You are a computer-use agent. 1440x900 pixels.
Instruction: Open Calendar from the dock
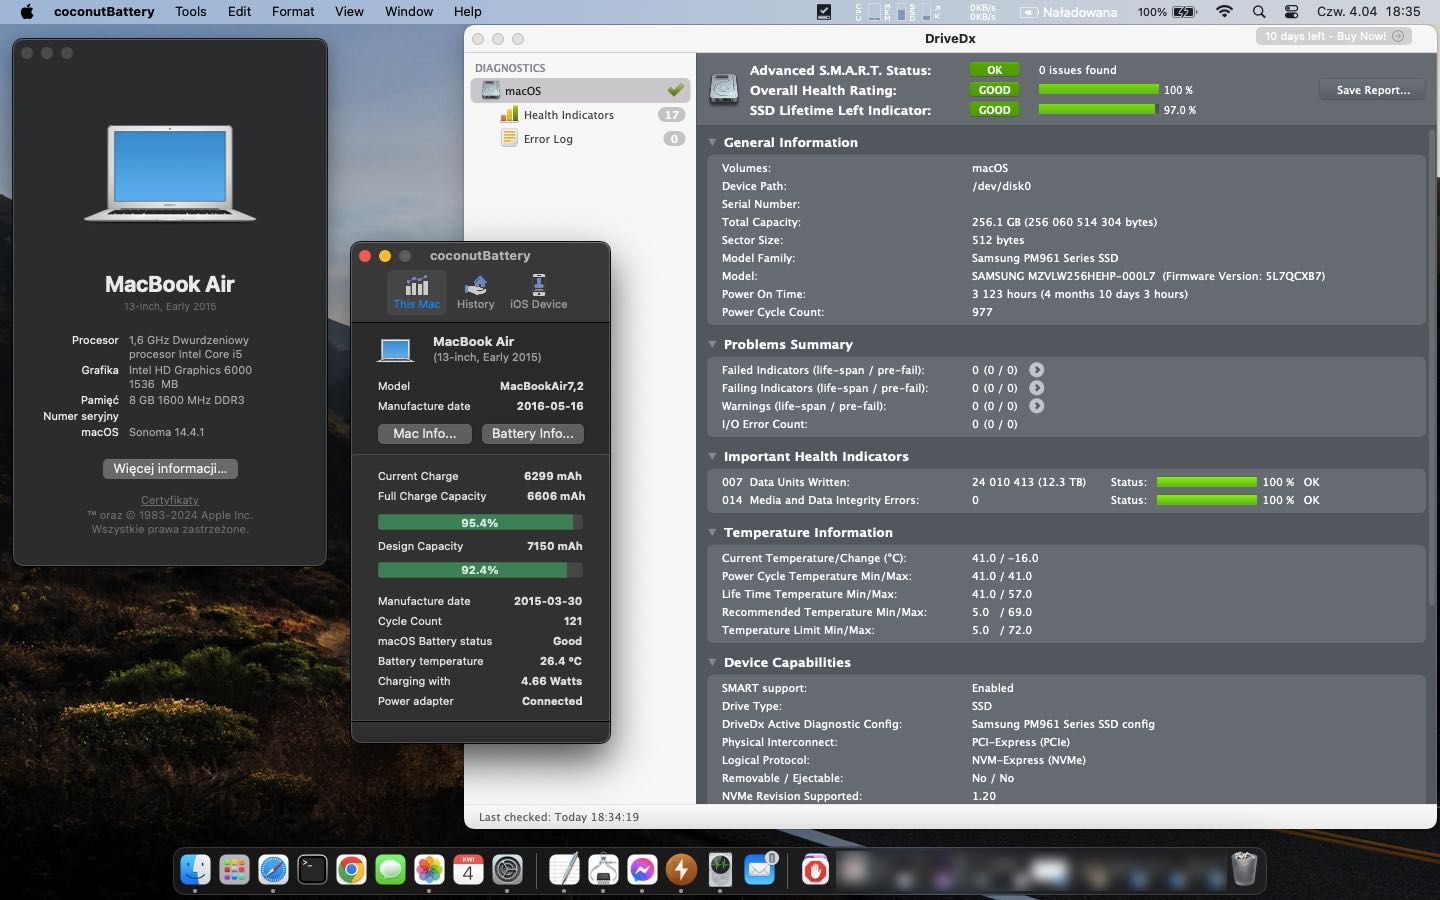pyautogui.click(x=468, y=870)
